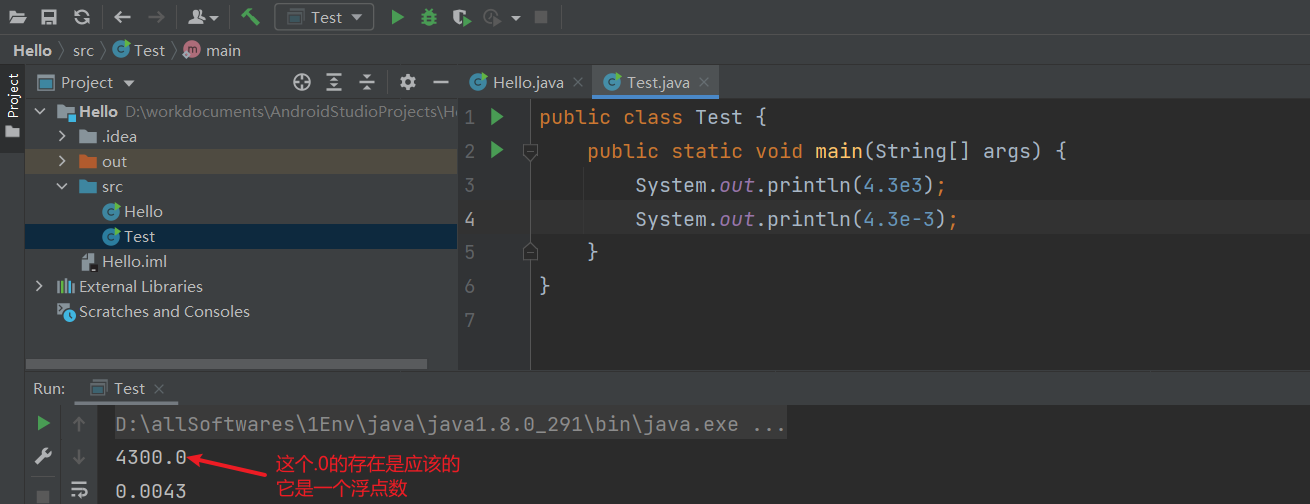The image size is (1310, 504).
Task: Place cursor on println(4.3e3) line
Action: [790, 185]
